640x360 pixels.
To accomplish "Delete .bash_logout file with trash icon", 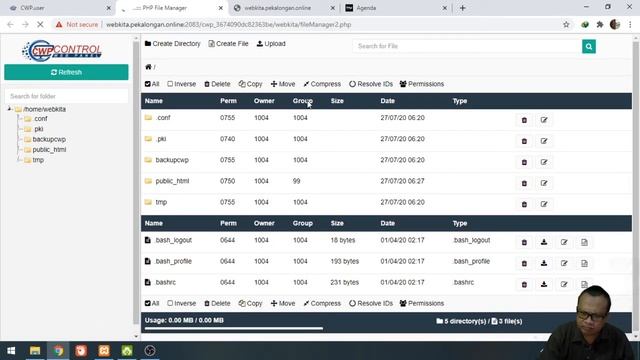I will point(524,242).
